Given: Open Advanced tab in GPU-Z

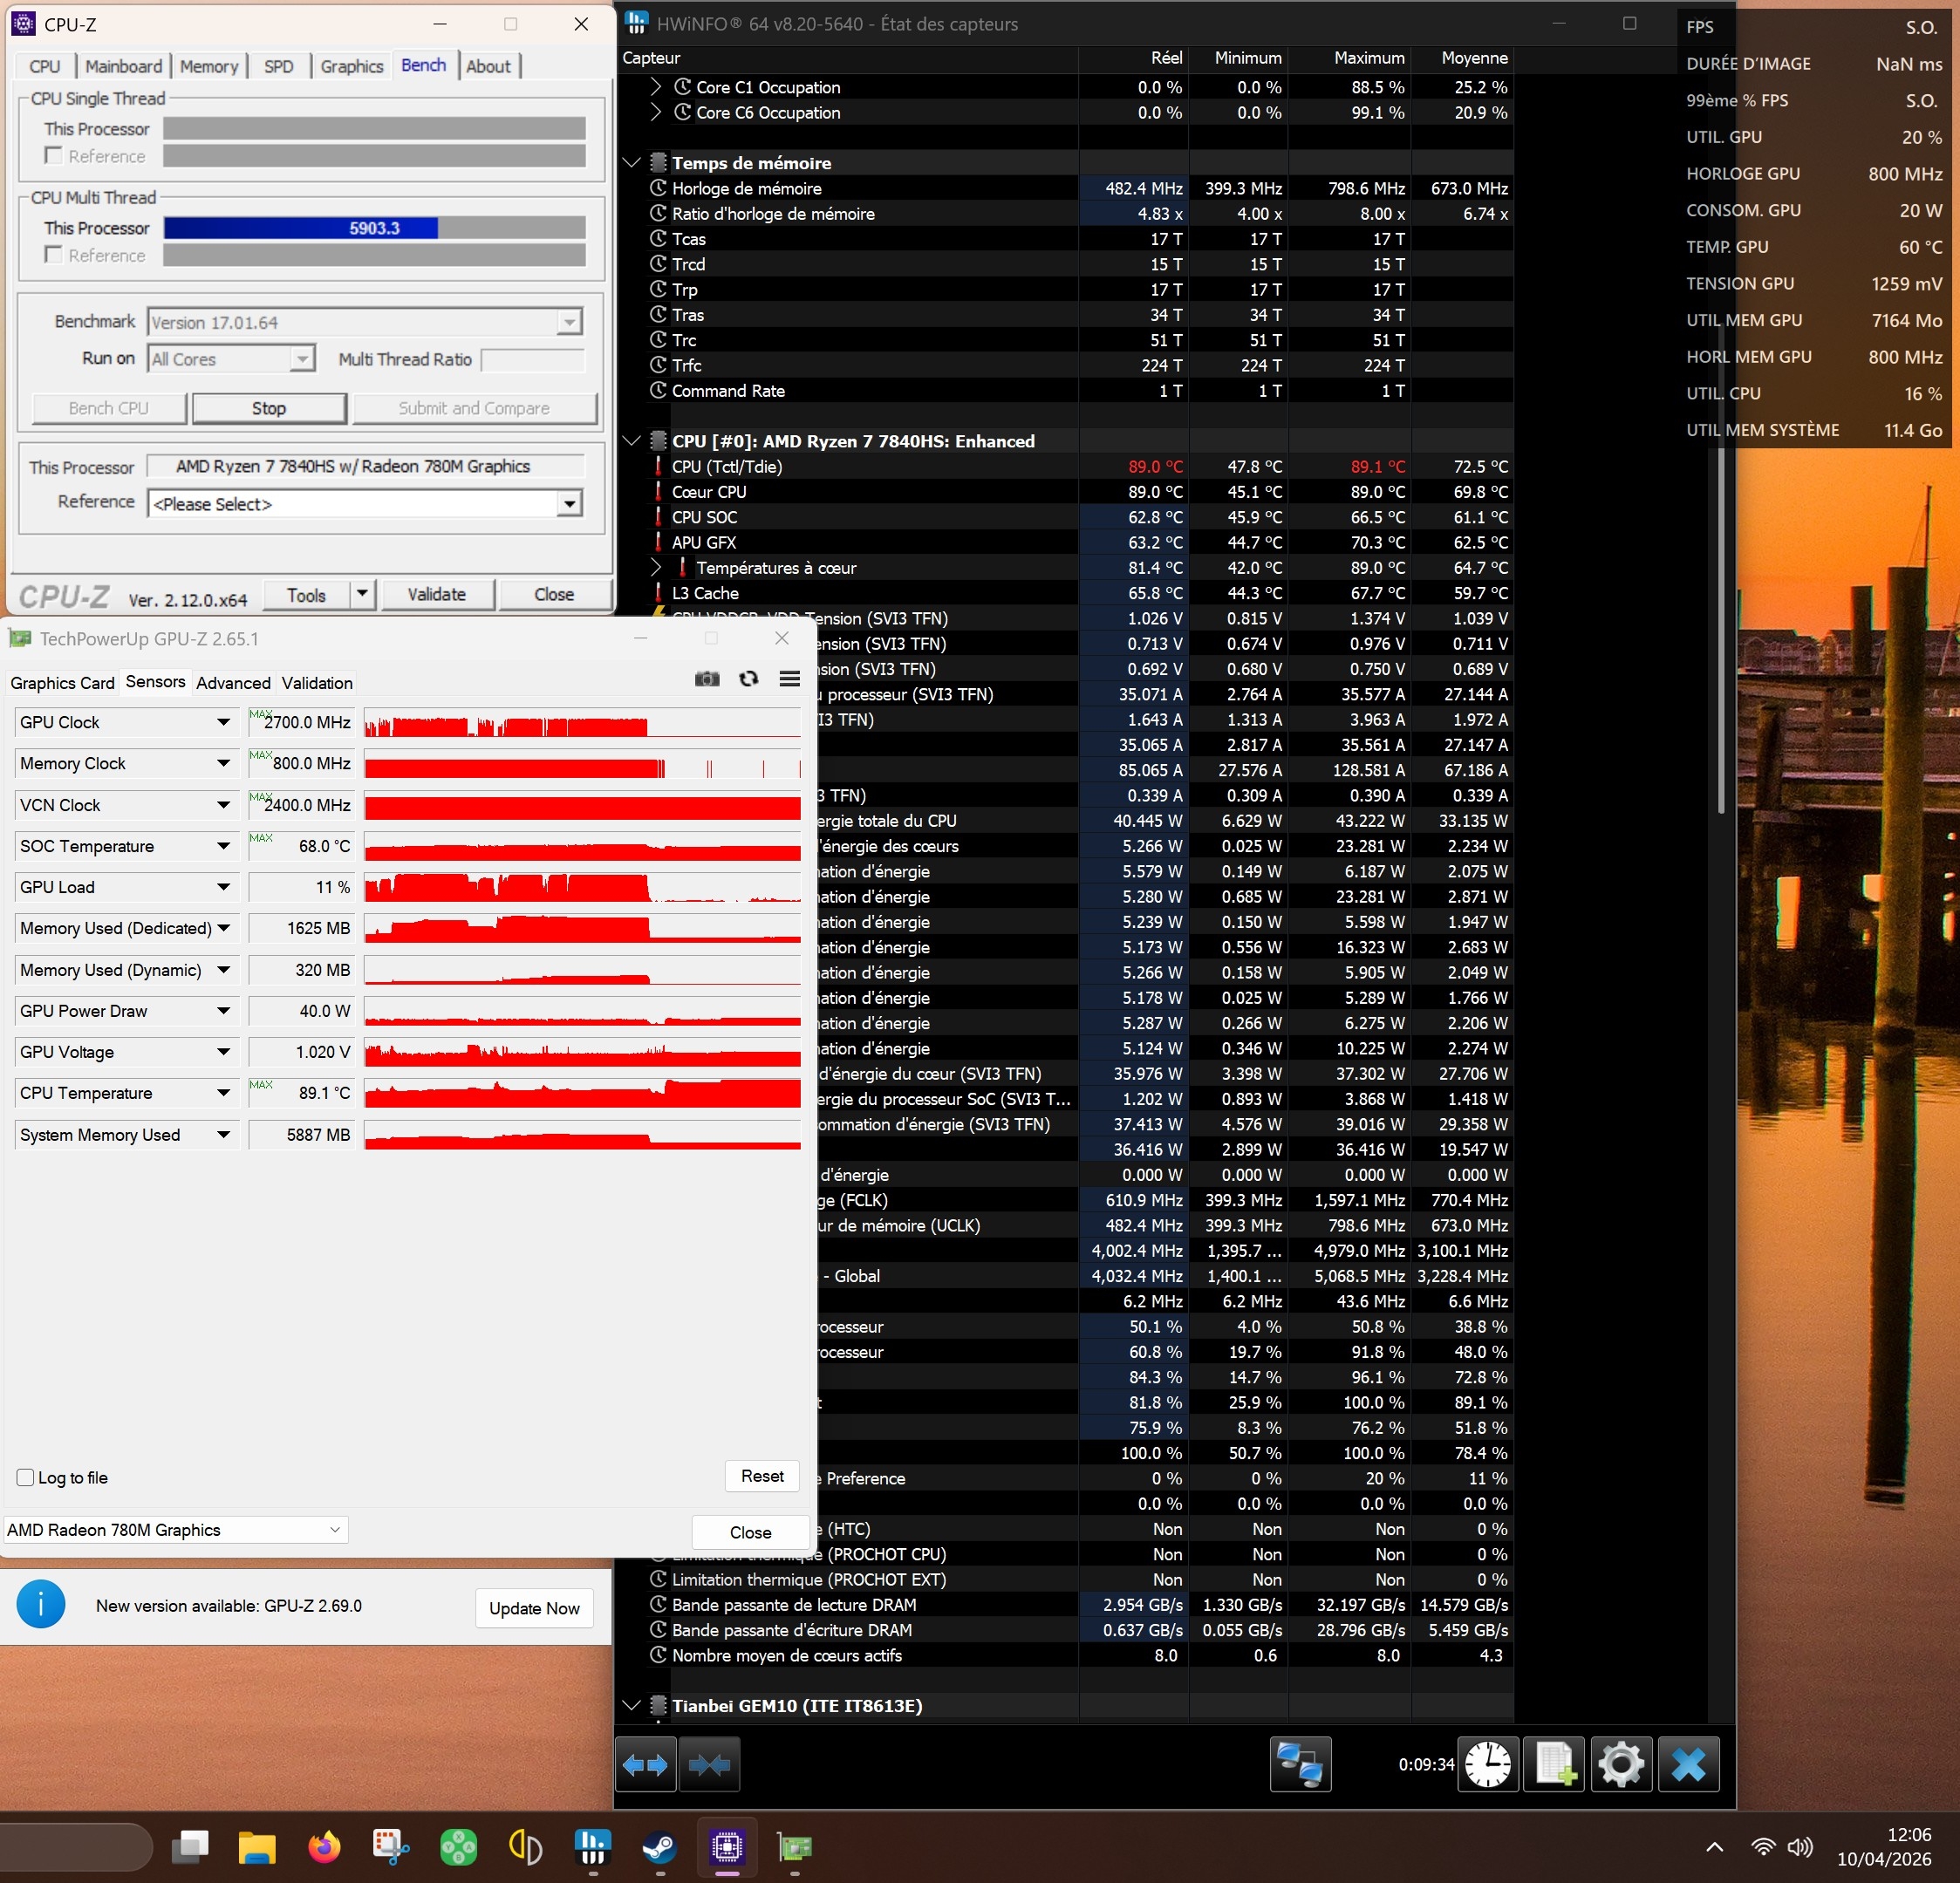Looking at the screenshot, I should [233, 683].
